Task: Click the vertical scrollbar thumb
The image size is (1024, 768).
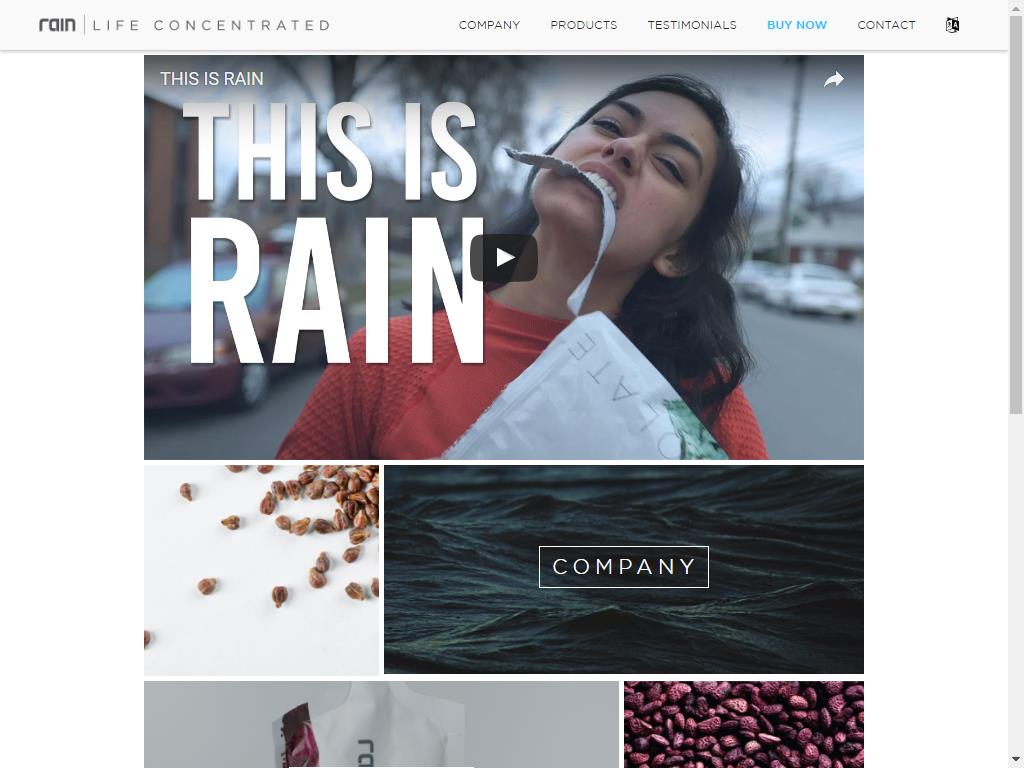Action: click(x=1016, y=214)
